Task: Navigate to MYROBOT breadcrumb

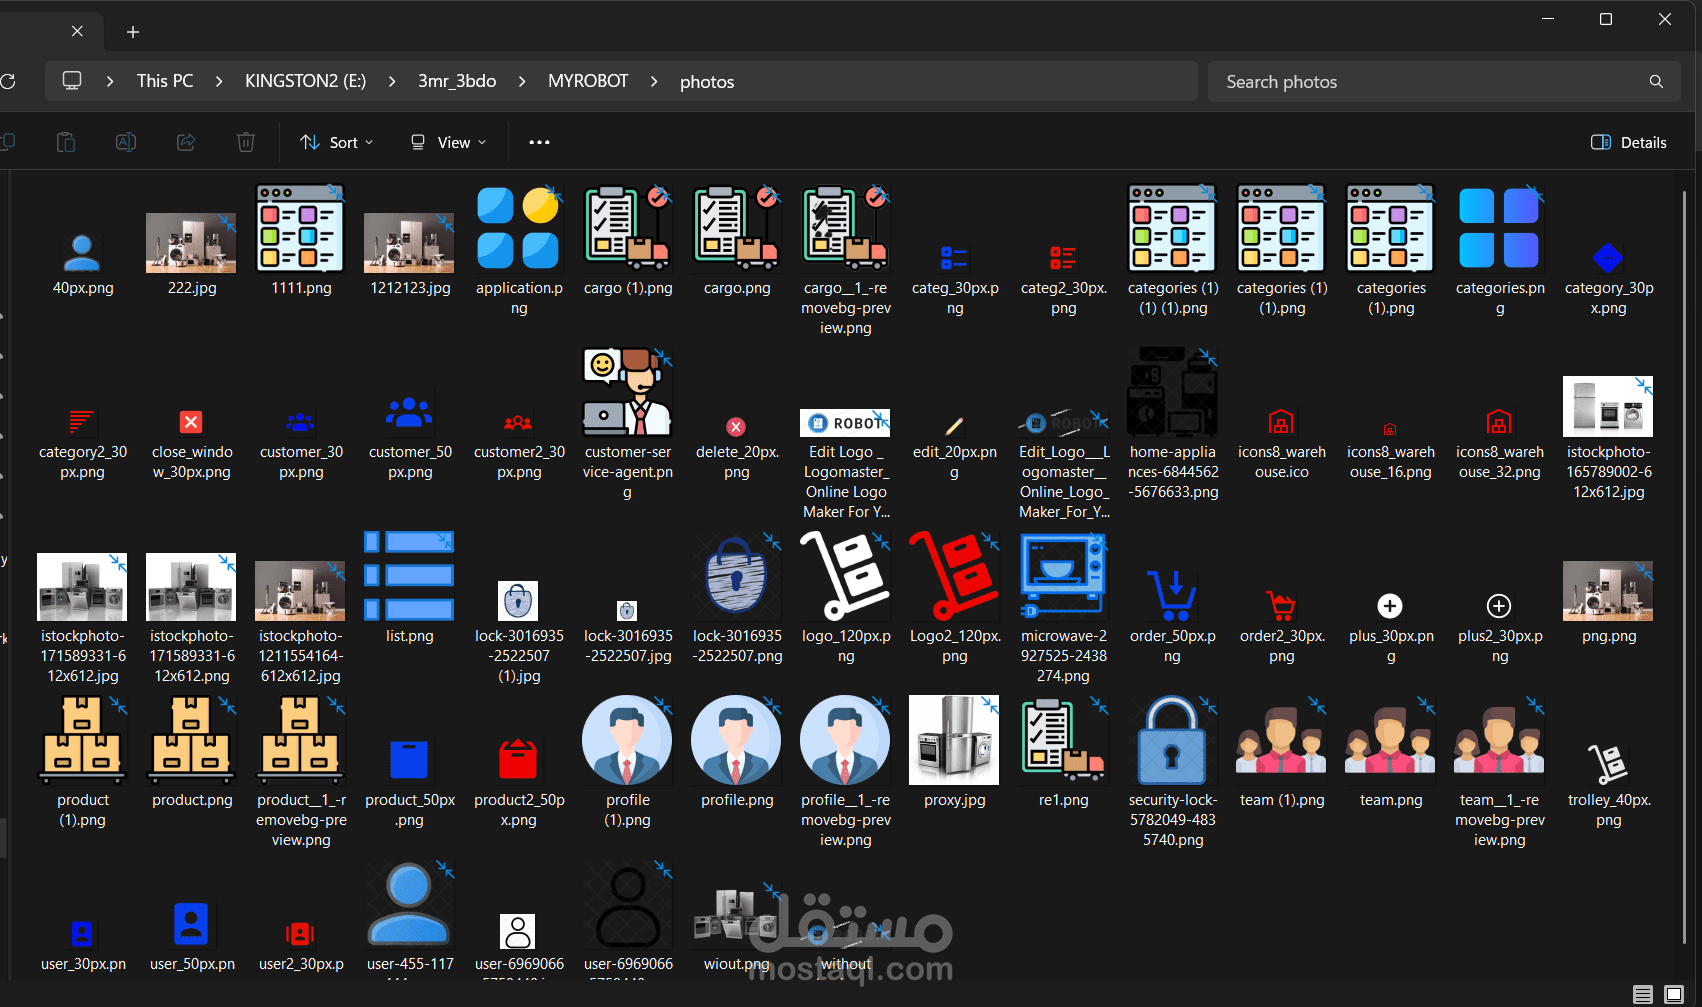Action: coord(588,81)
